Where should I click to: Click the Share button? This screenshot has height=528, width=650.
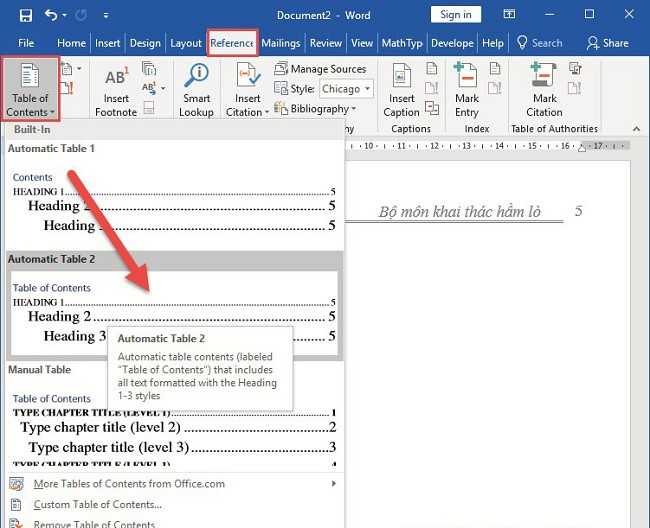click(607, 43)
